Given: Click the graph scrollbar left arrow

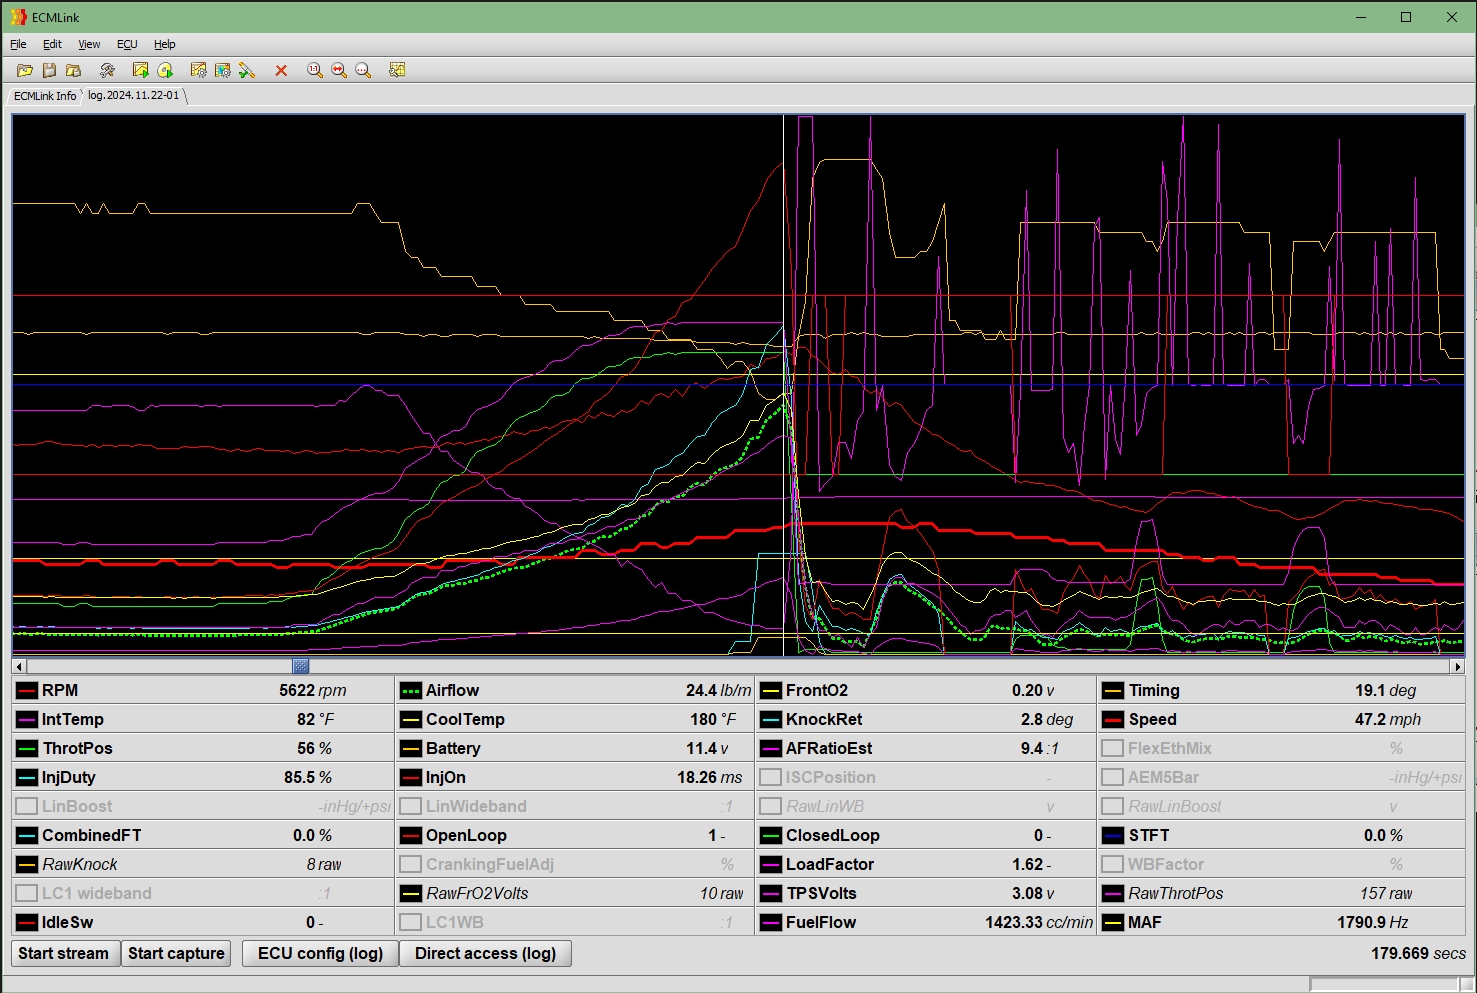Looking at the screenshot, I should point(19,666).
